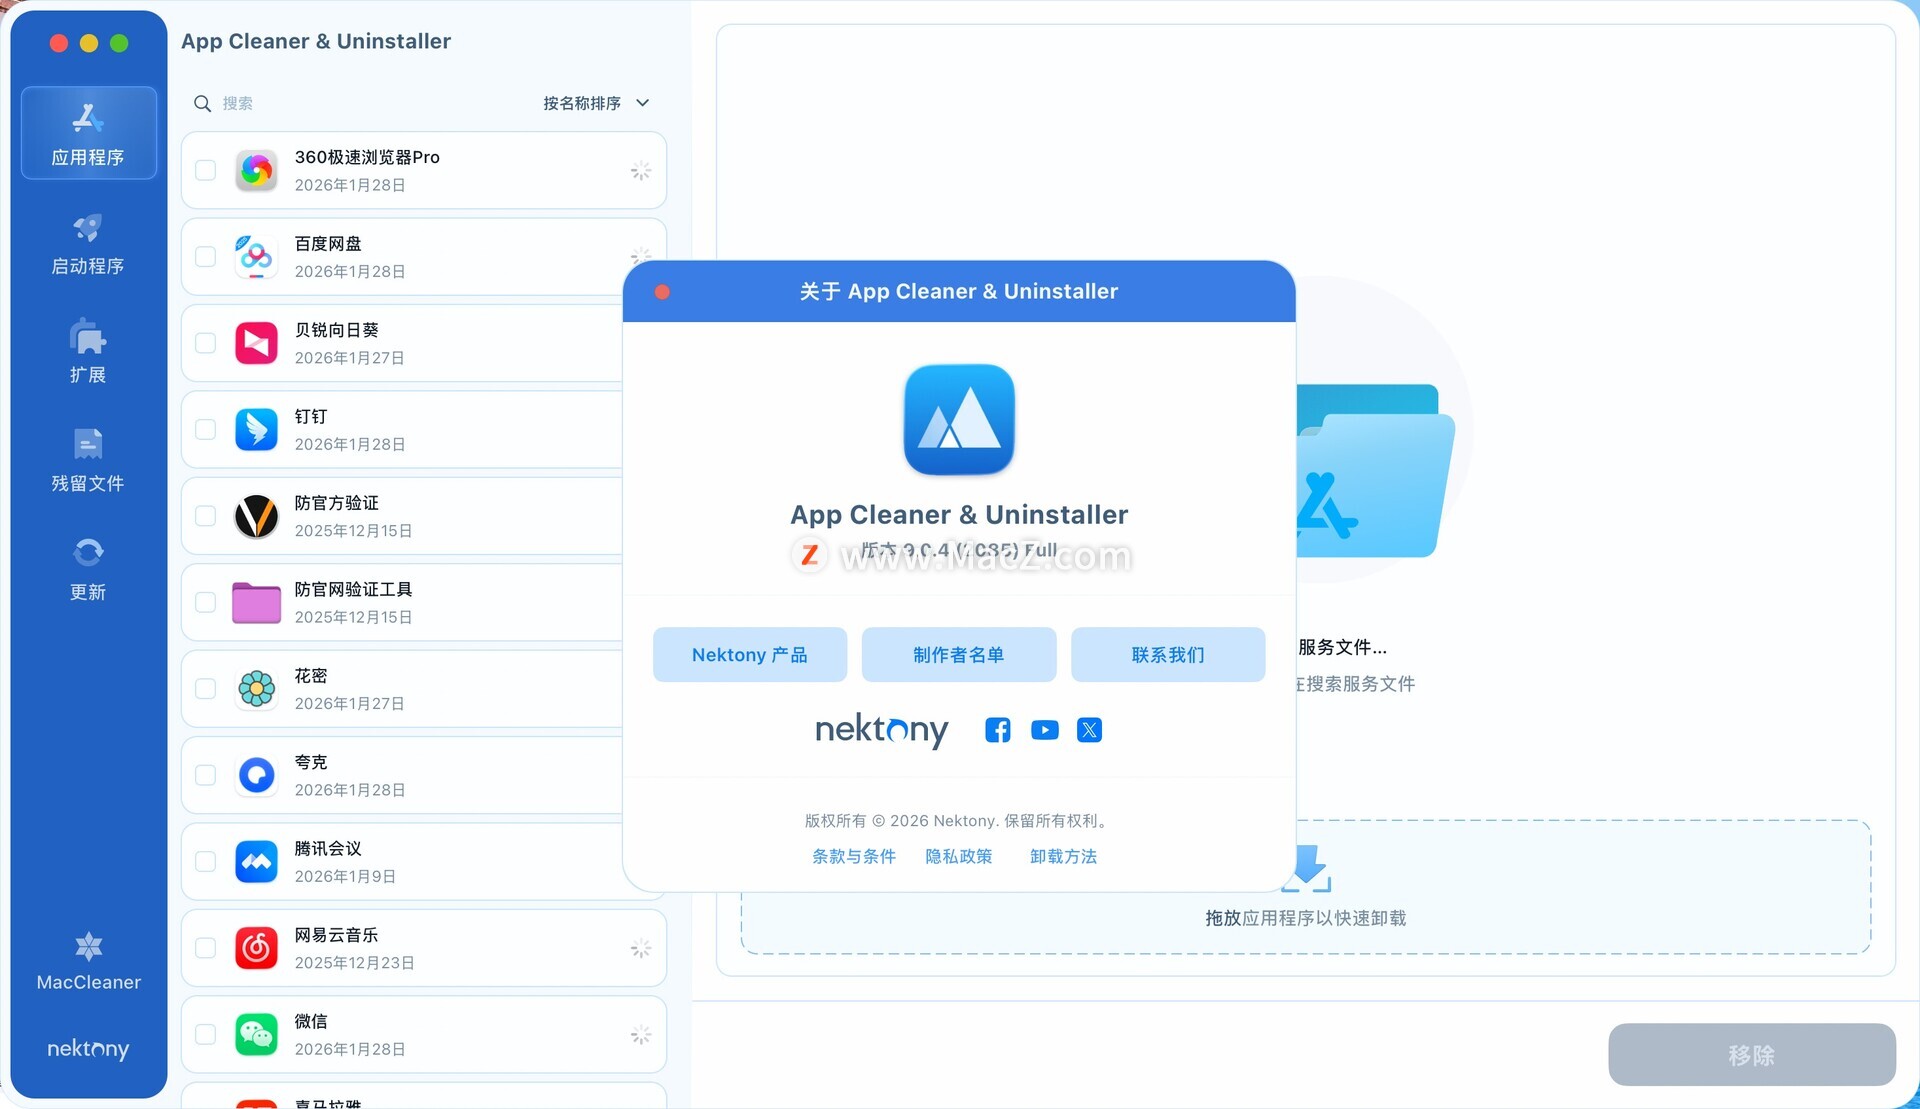Click the 网易云音乐 app icon
This screenshot has height=1109, width=1920.
(256, 948)
